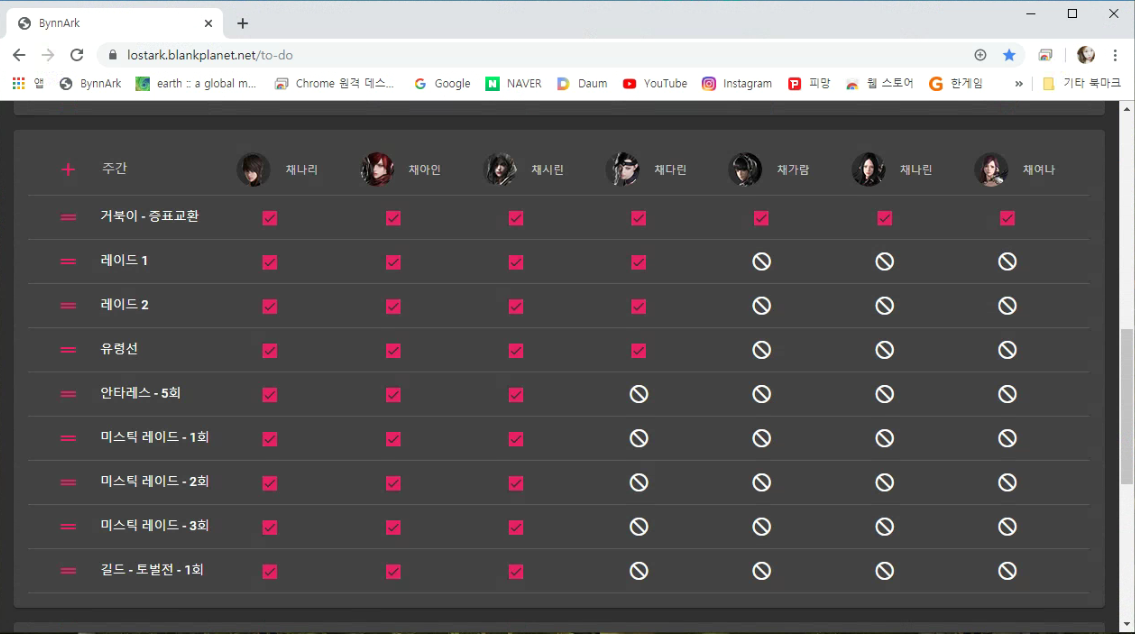Click the disabled icon for 레이드 2 under 채나린

click(x=885, y=305)
